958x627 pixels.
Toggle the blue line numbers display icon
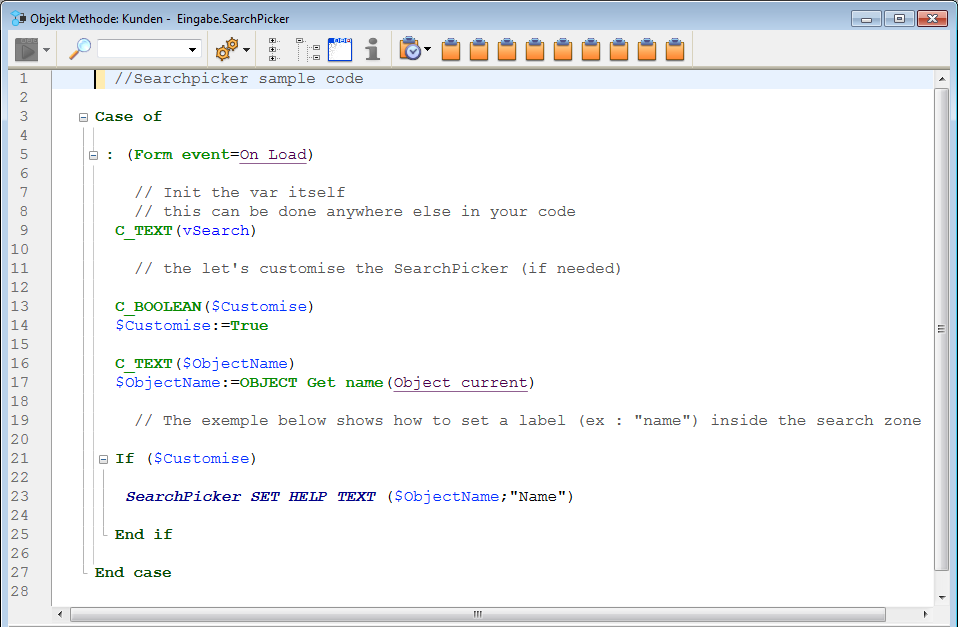(x=340, y=49)
